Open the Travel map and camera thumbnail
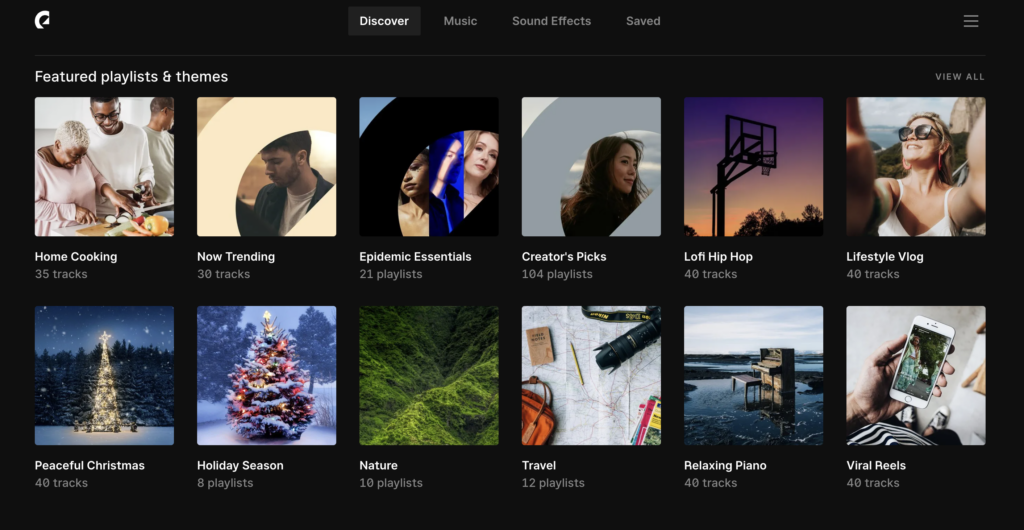1024x530 pixels. pos(591,375)
